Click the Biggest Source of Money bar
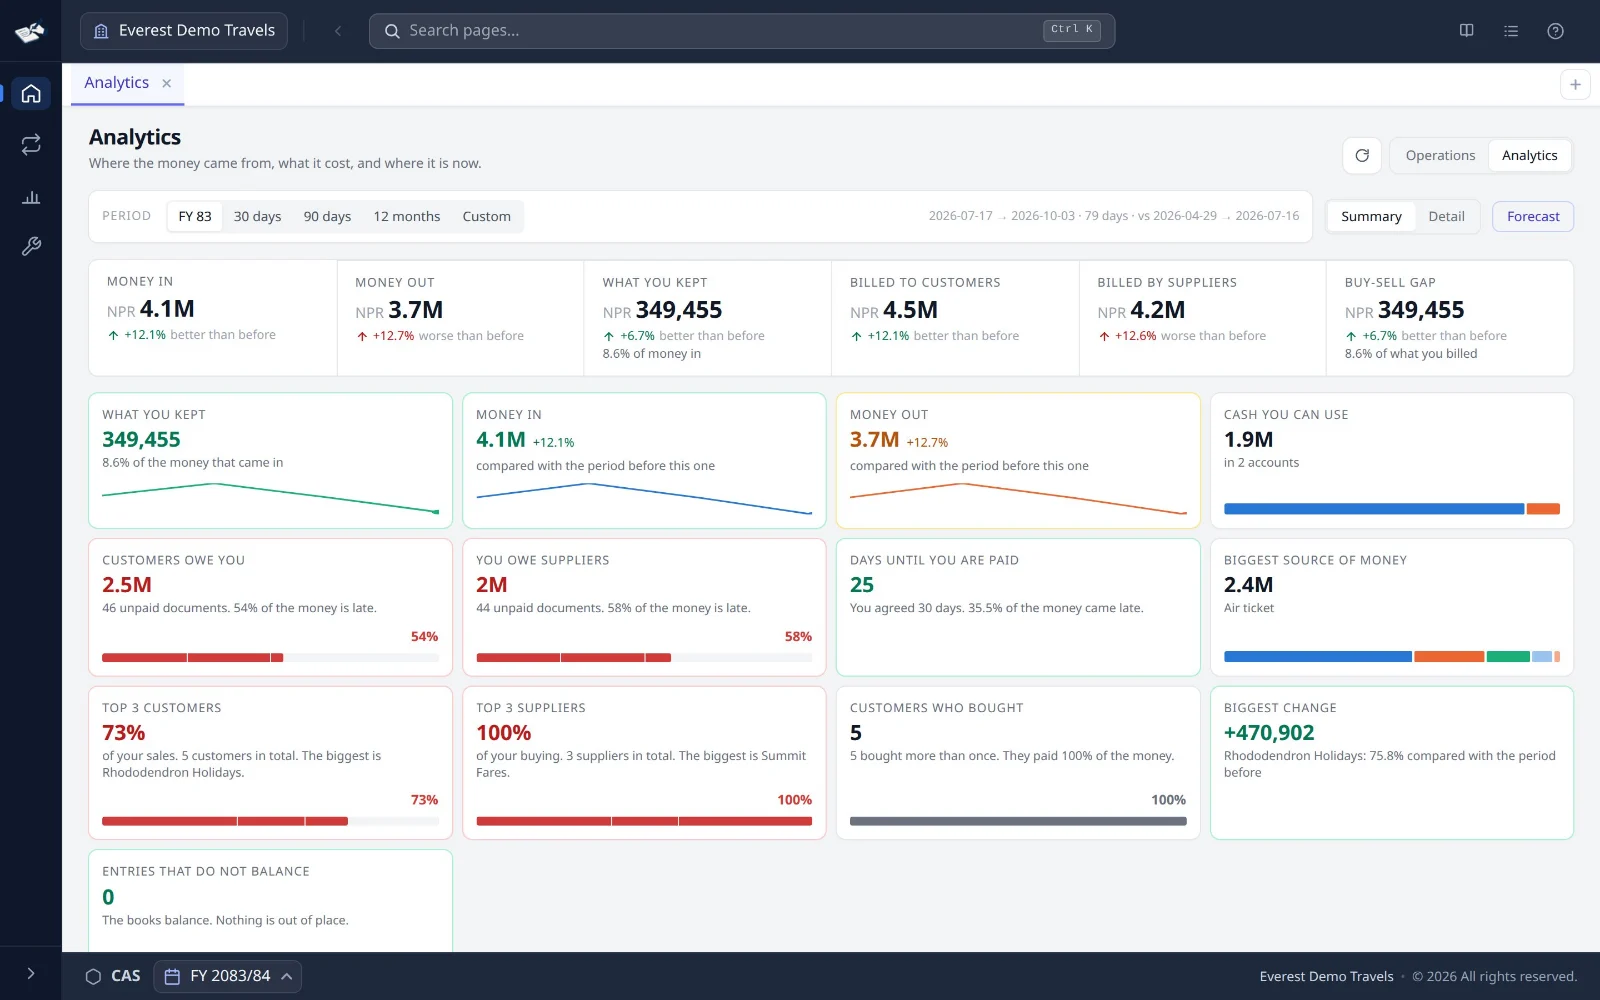Viewport: 1600px width, 1000px height. [1392, 657]
